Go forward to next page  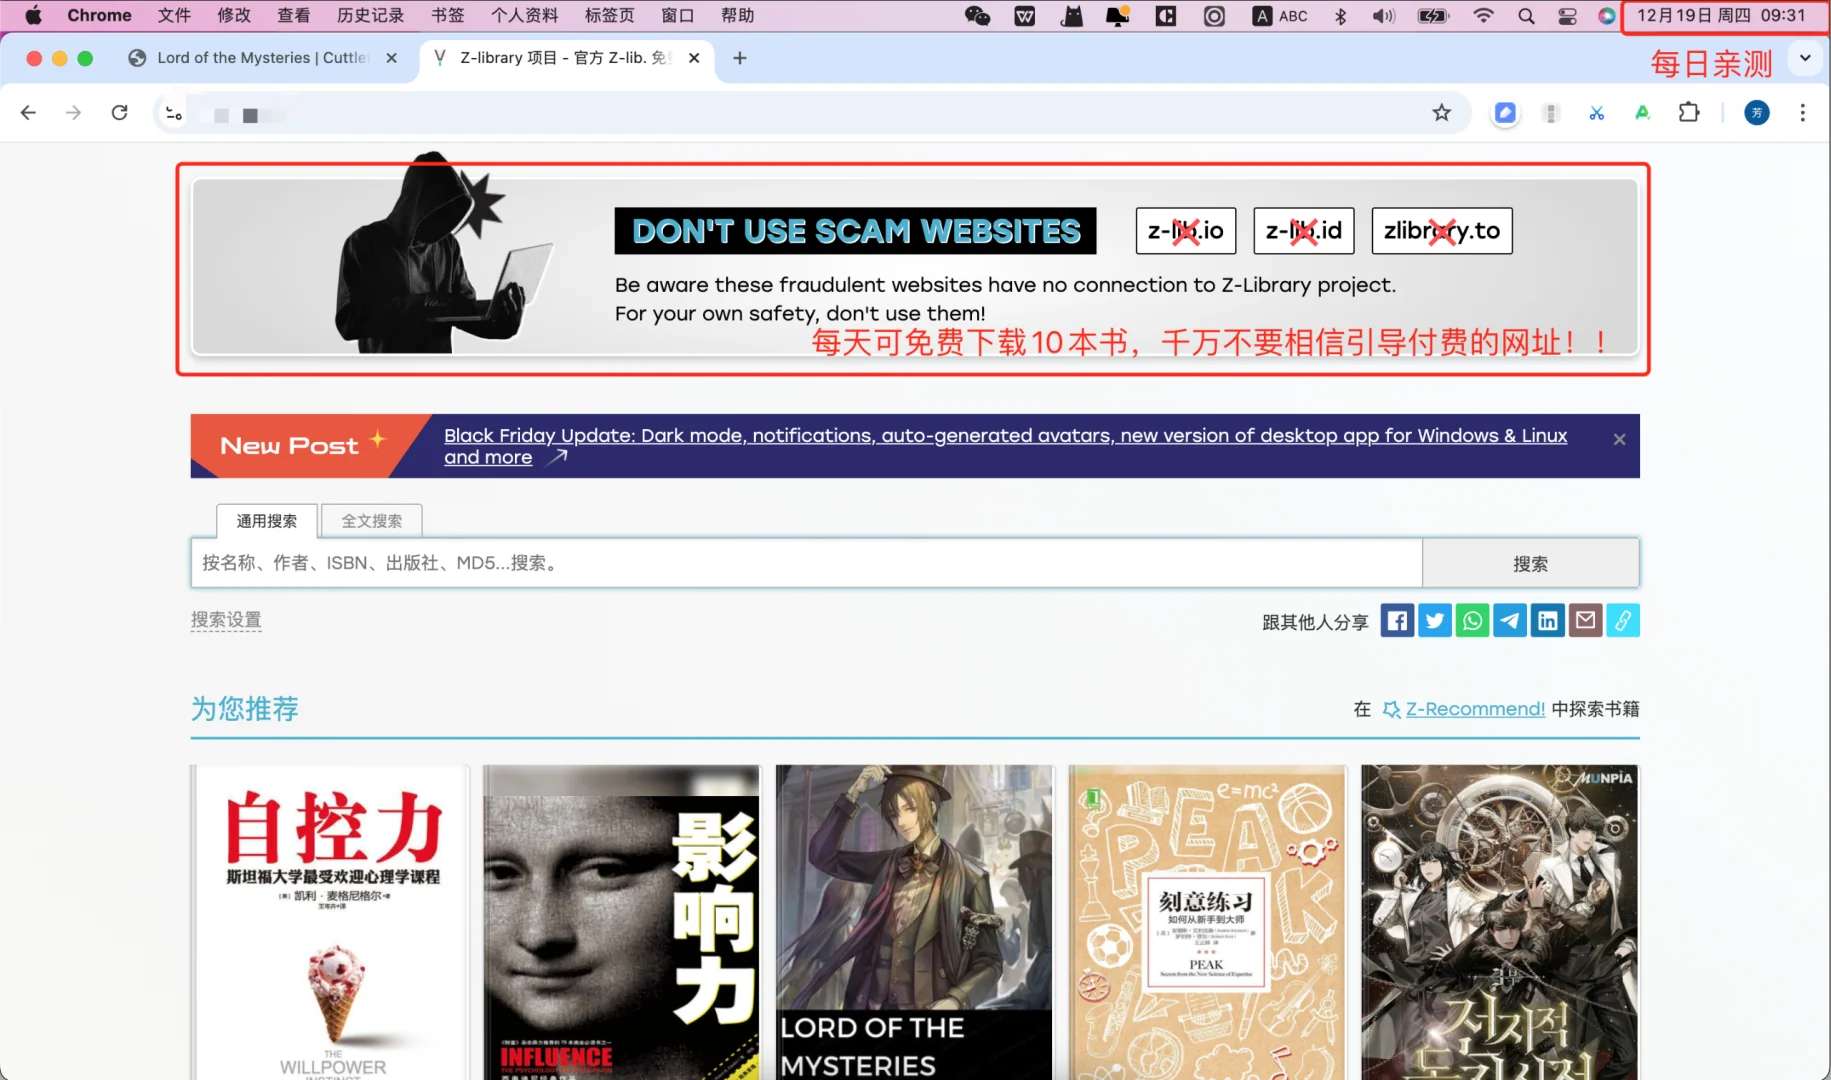tap(73, 113)
